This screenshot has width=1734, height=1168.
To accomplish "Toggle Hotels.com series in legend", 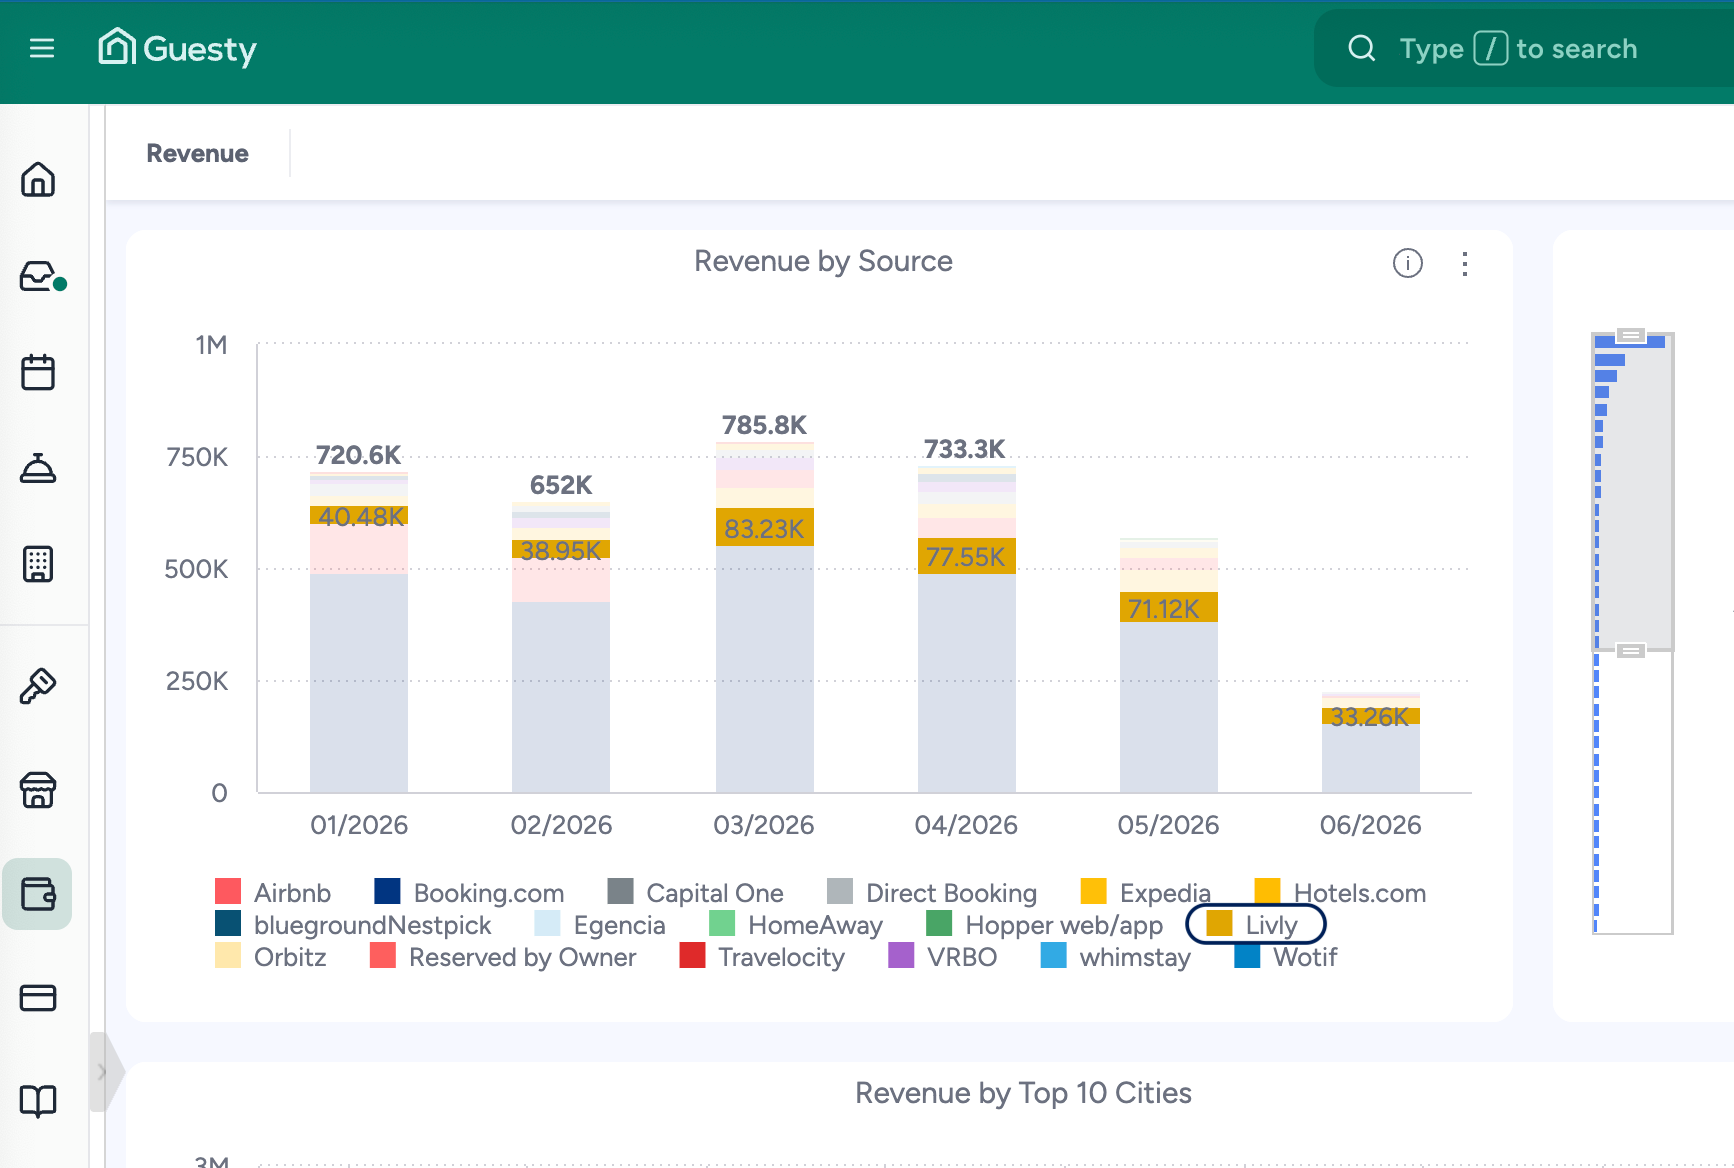I will pos(1341,892).
